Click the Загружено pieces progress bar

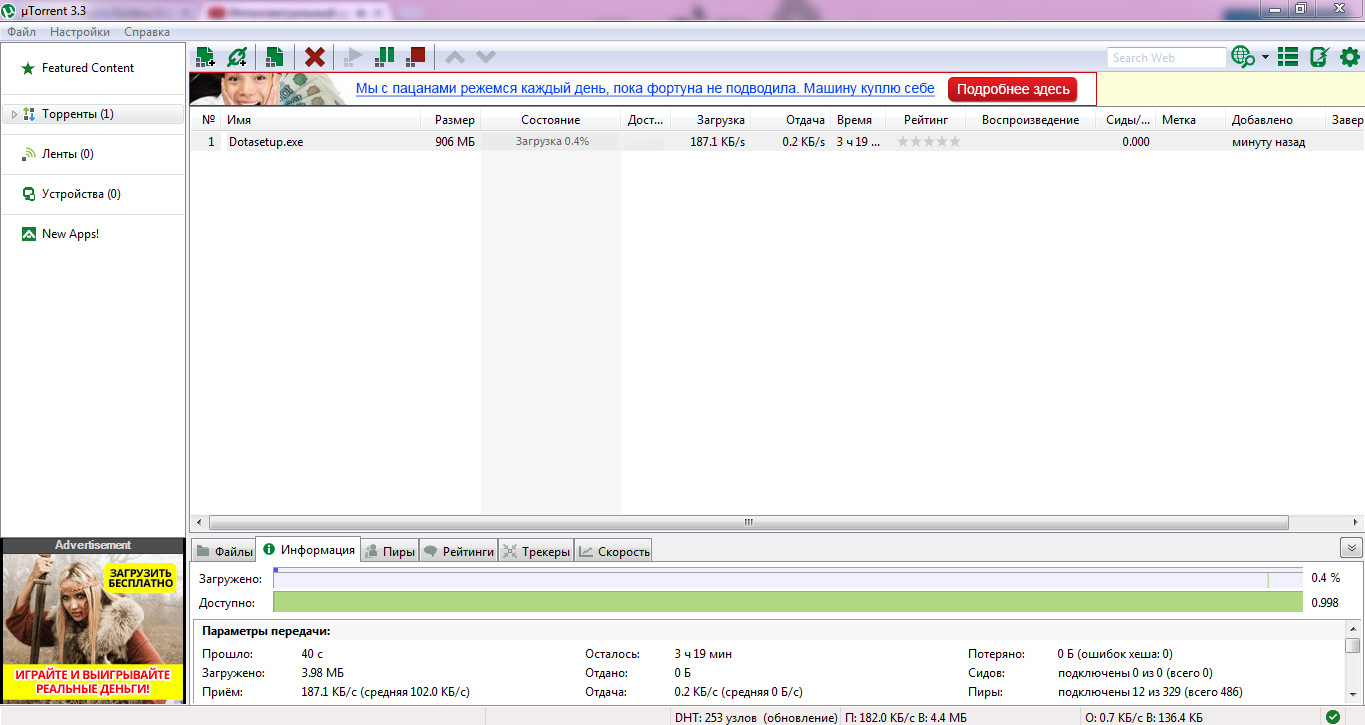coord(788,579)
